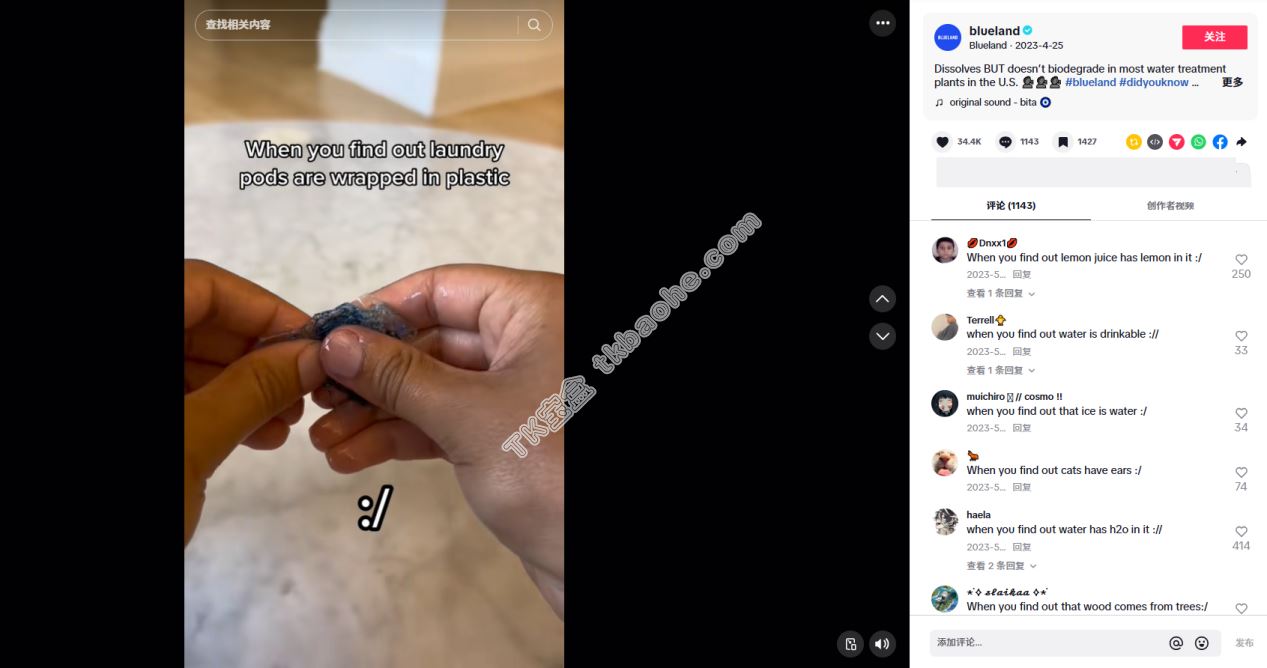This screenshot has height=668, width=1267.
Task: Open the three-dot more options menu
Action: point(882,23)
